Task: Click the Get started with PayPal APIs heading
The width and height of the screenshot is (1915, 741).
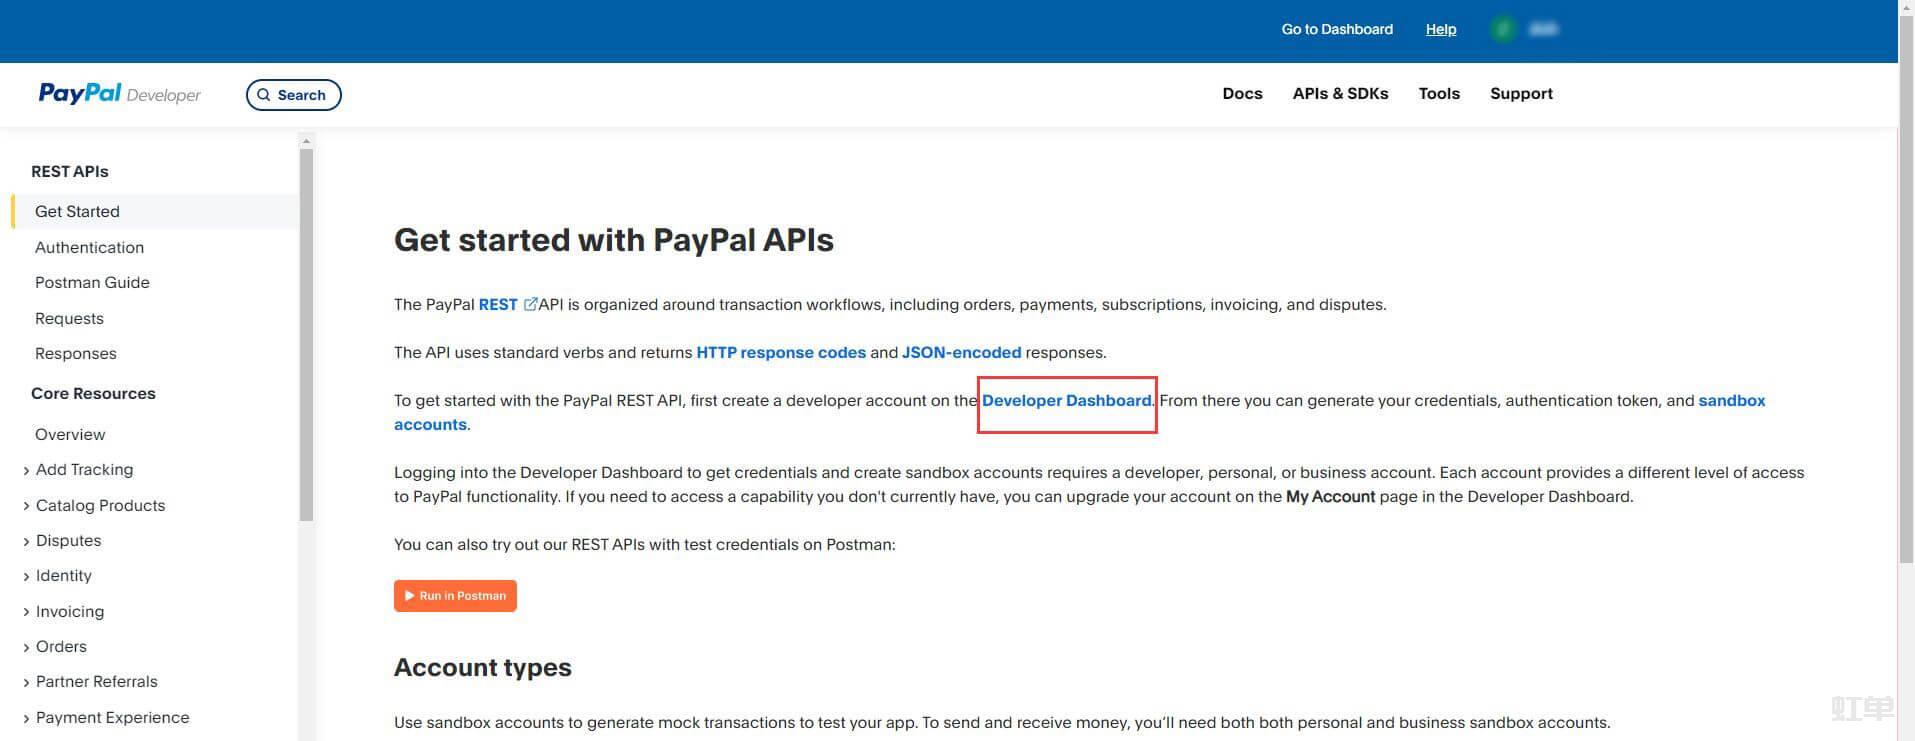Action: pos(614,240)
